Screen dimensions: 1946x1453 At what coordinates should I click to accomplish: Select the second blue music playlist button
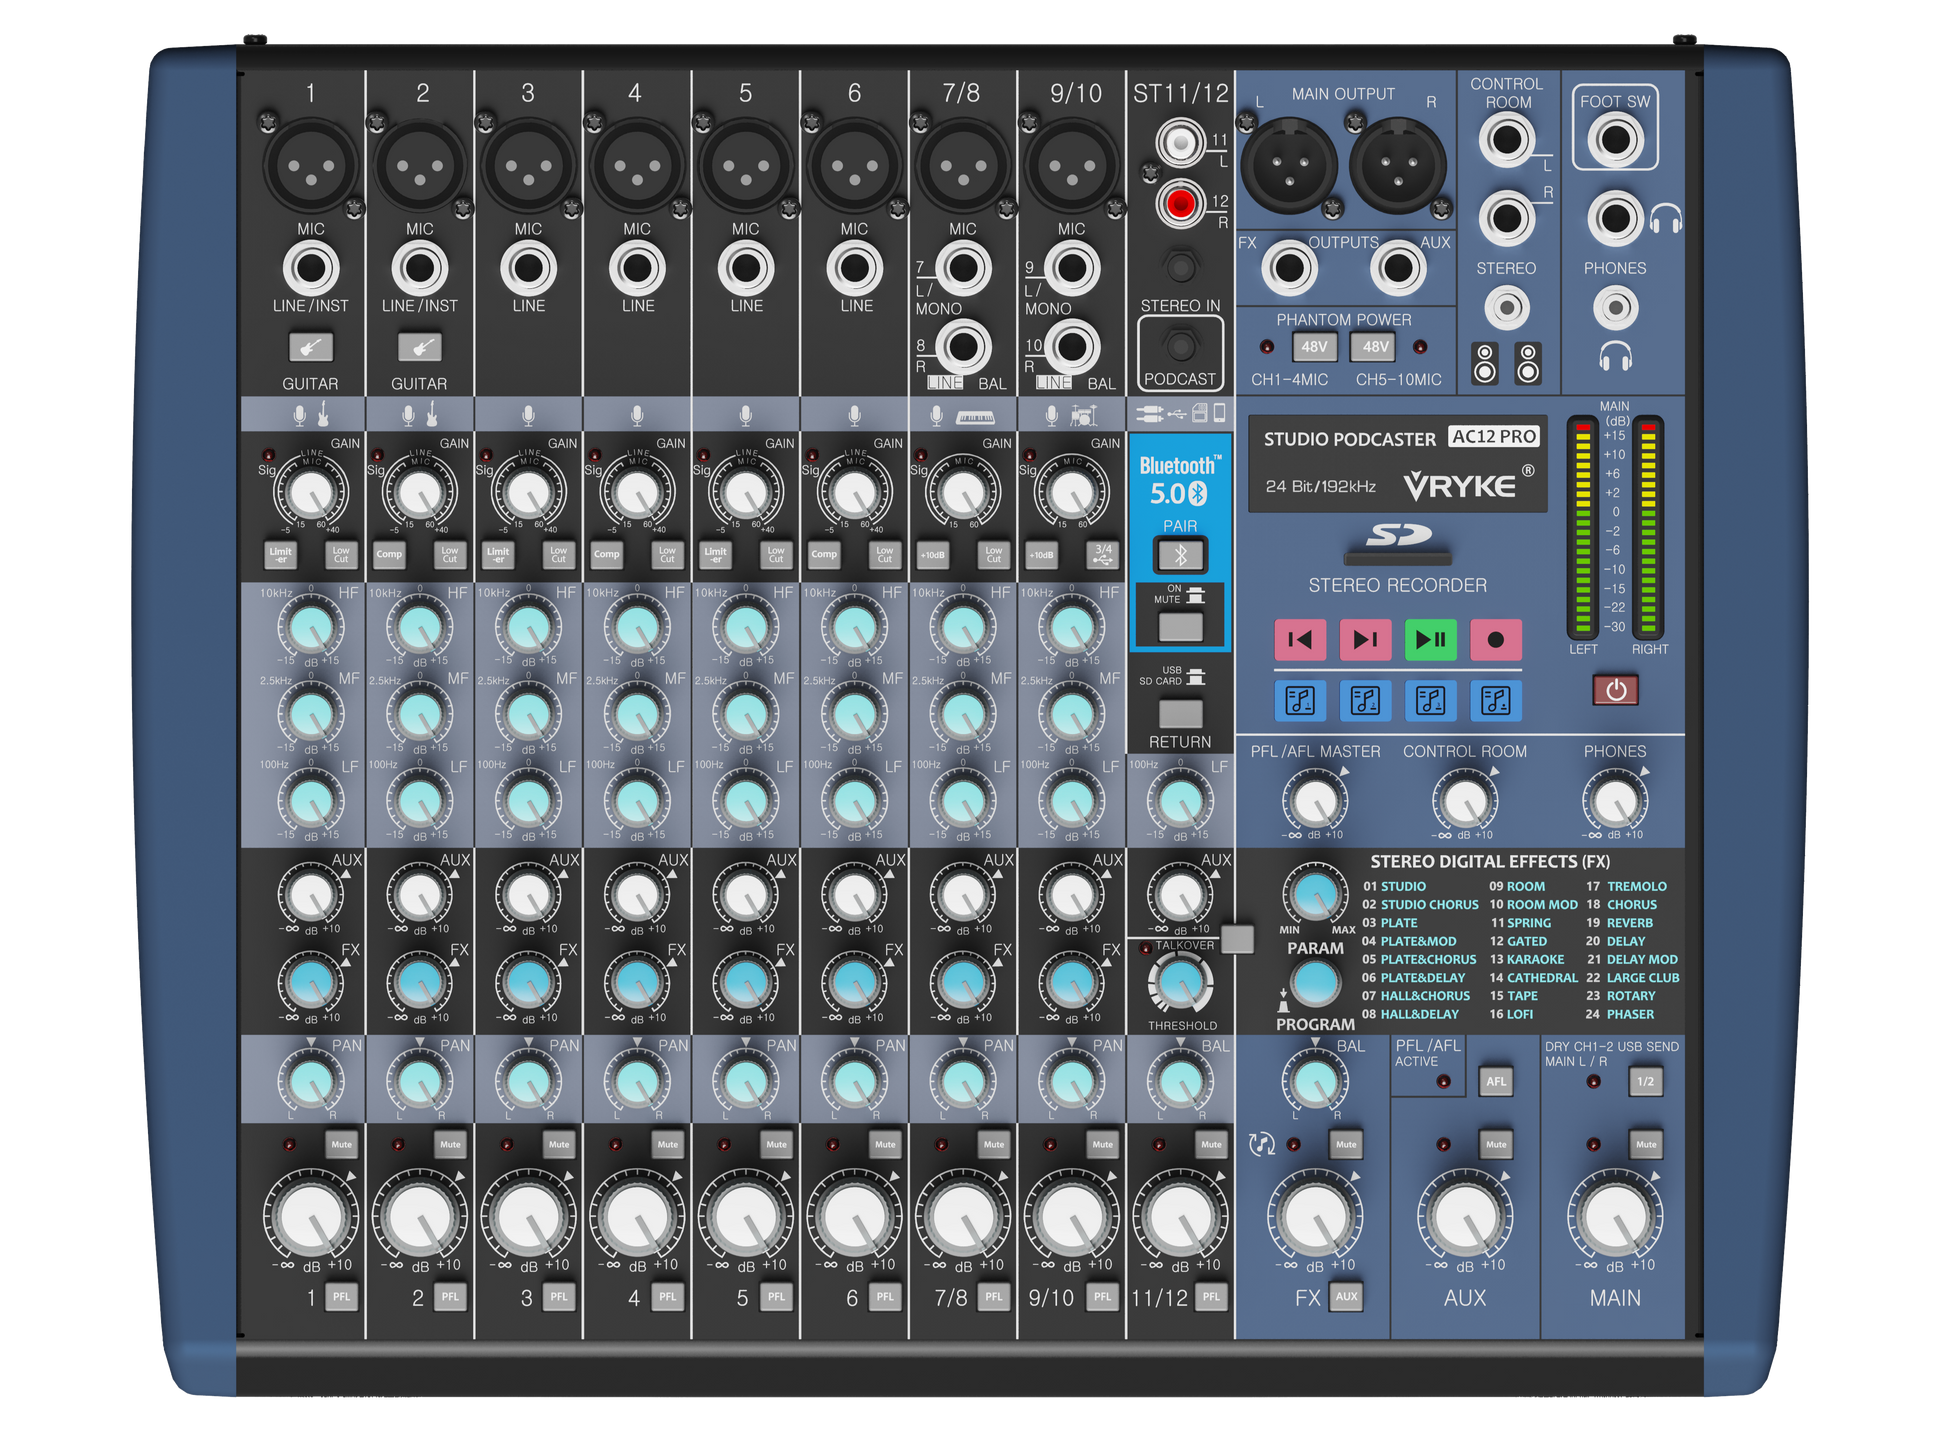[1365, 700]
